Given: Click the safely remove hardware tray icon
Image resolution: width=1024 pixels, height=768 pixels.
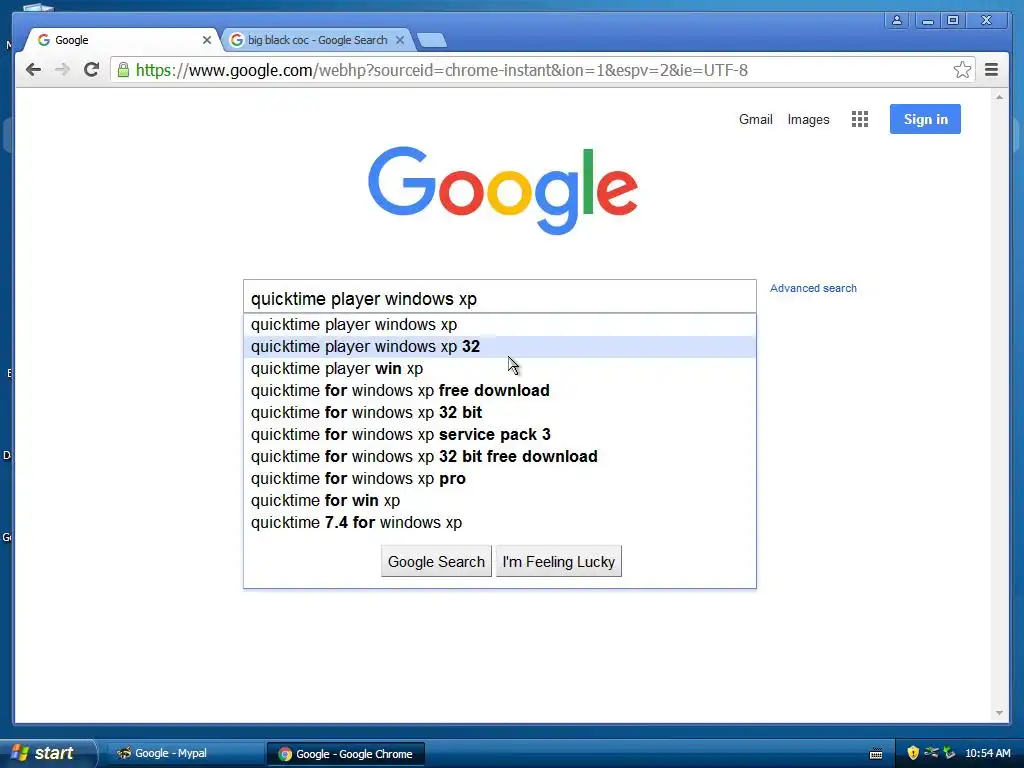Looking at the screenshot, I should tap(950, 754).
